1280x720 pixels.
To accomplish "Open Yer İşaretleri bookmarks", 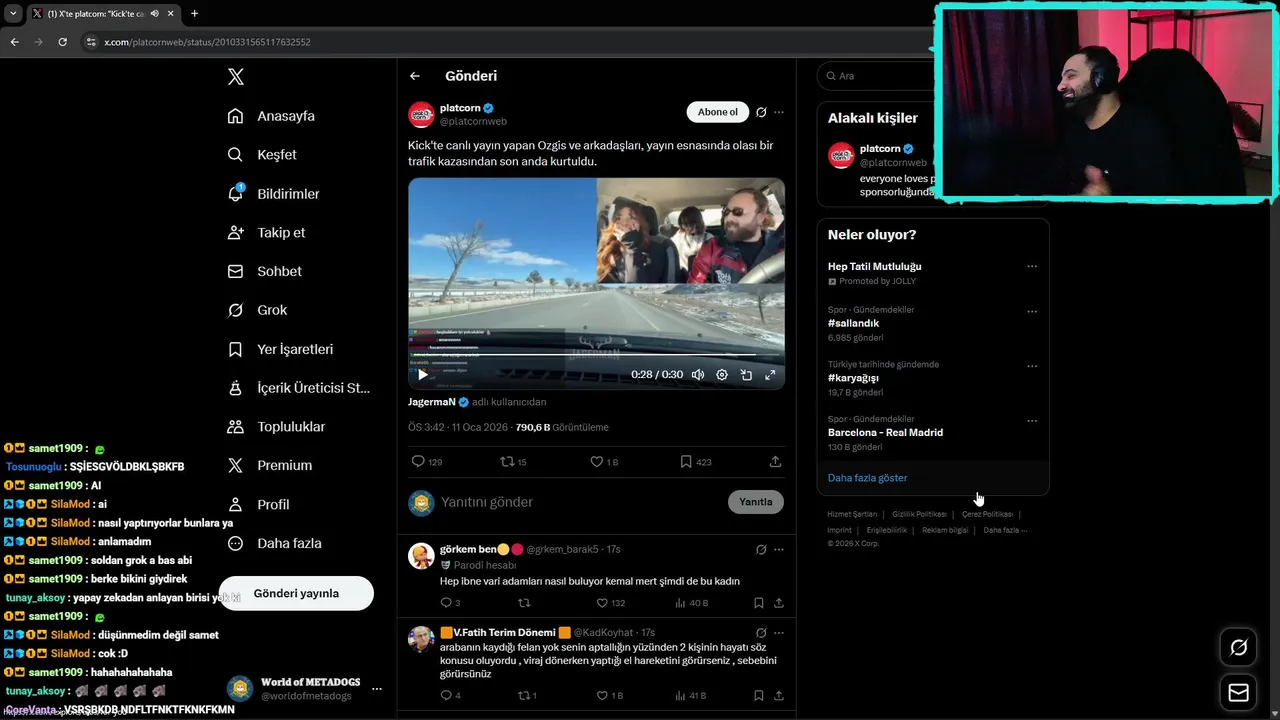I will click(280, 349).
